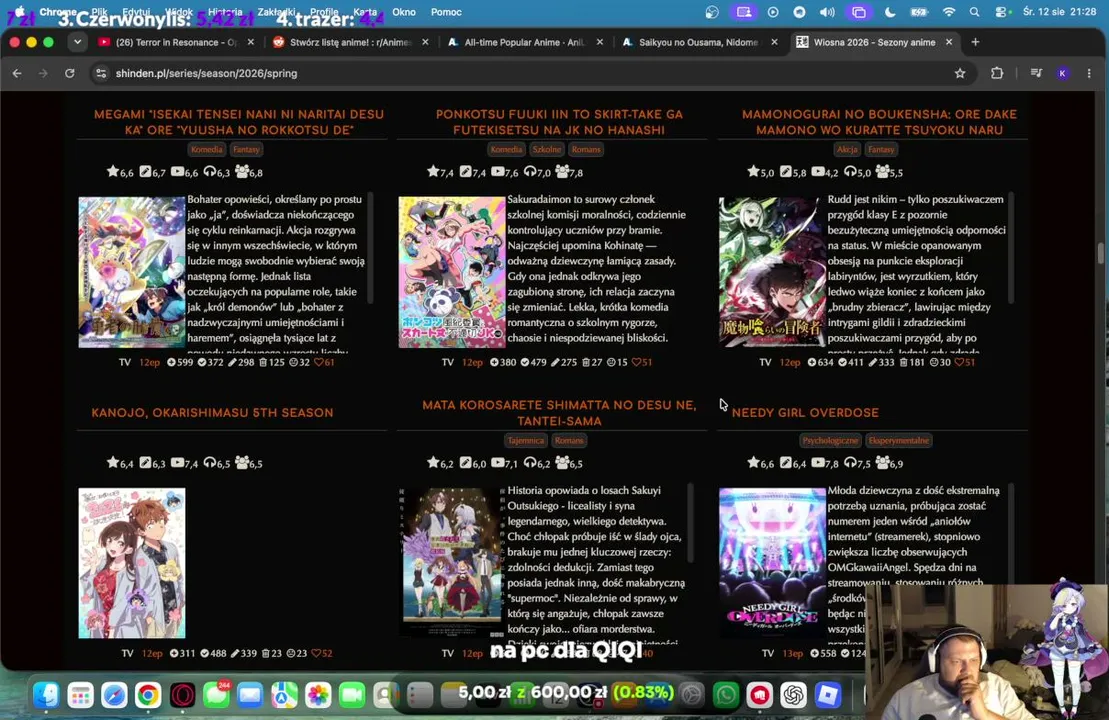1109x720 pixels.
Task: Close the Saikyou no Ousama tab
Action: tap(774, 42)
